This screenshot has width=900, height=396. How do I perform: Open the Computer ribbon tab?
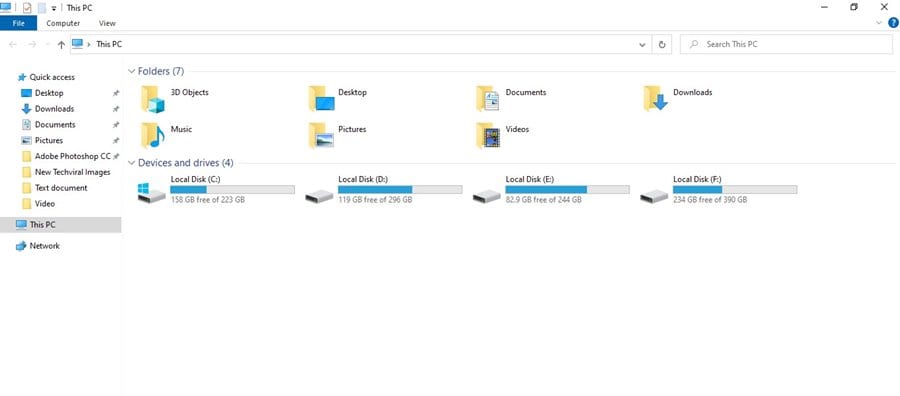click(x=63, y=23)
